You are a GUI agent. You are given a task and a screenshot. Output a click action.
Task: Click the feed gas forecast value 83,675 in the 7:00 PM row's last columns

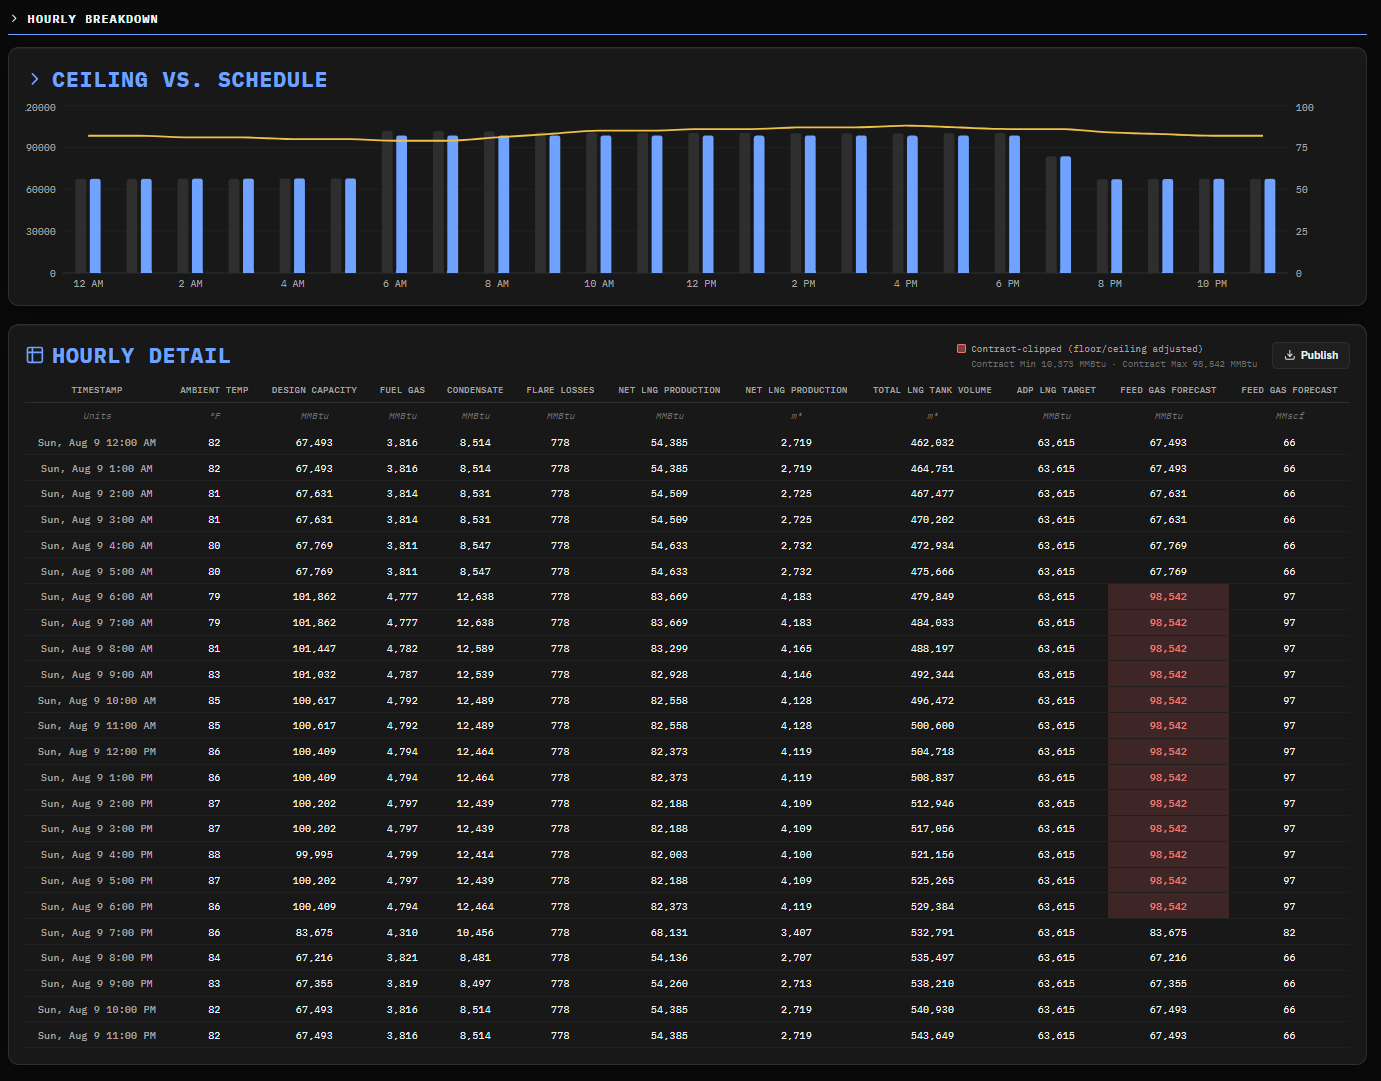[1168, 933]
